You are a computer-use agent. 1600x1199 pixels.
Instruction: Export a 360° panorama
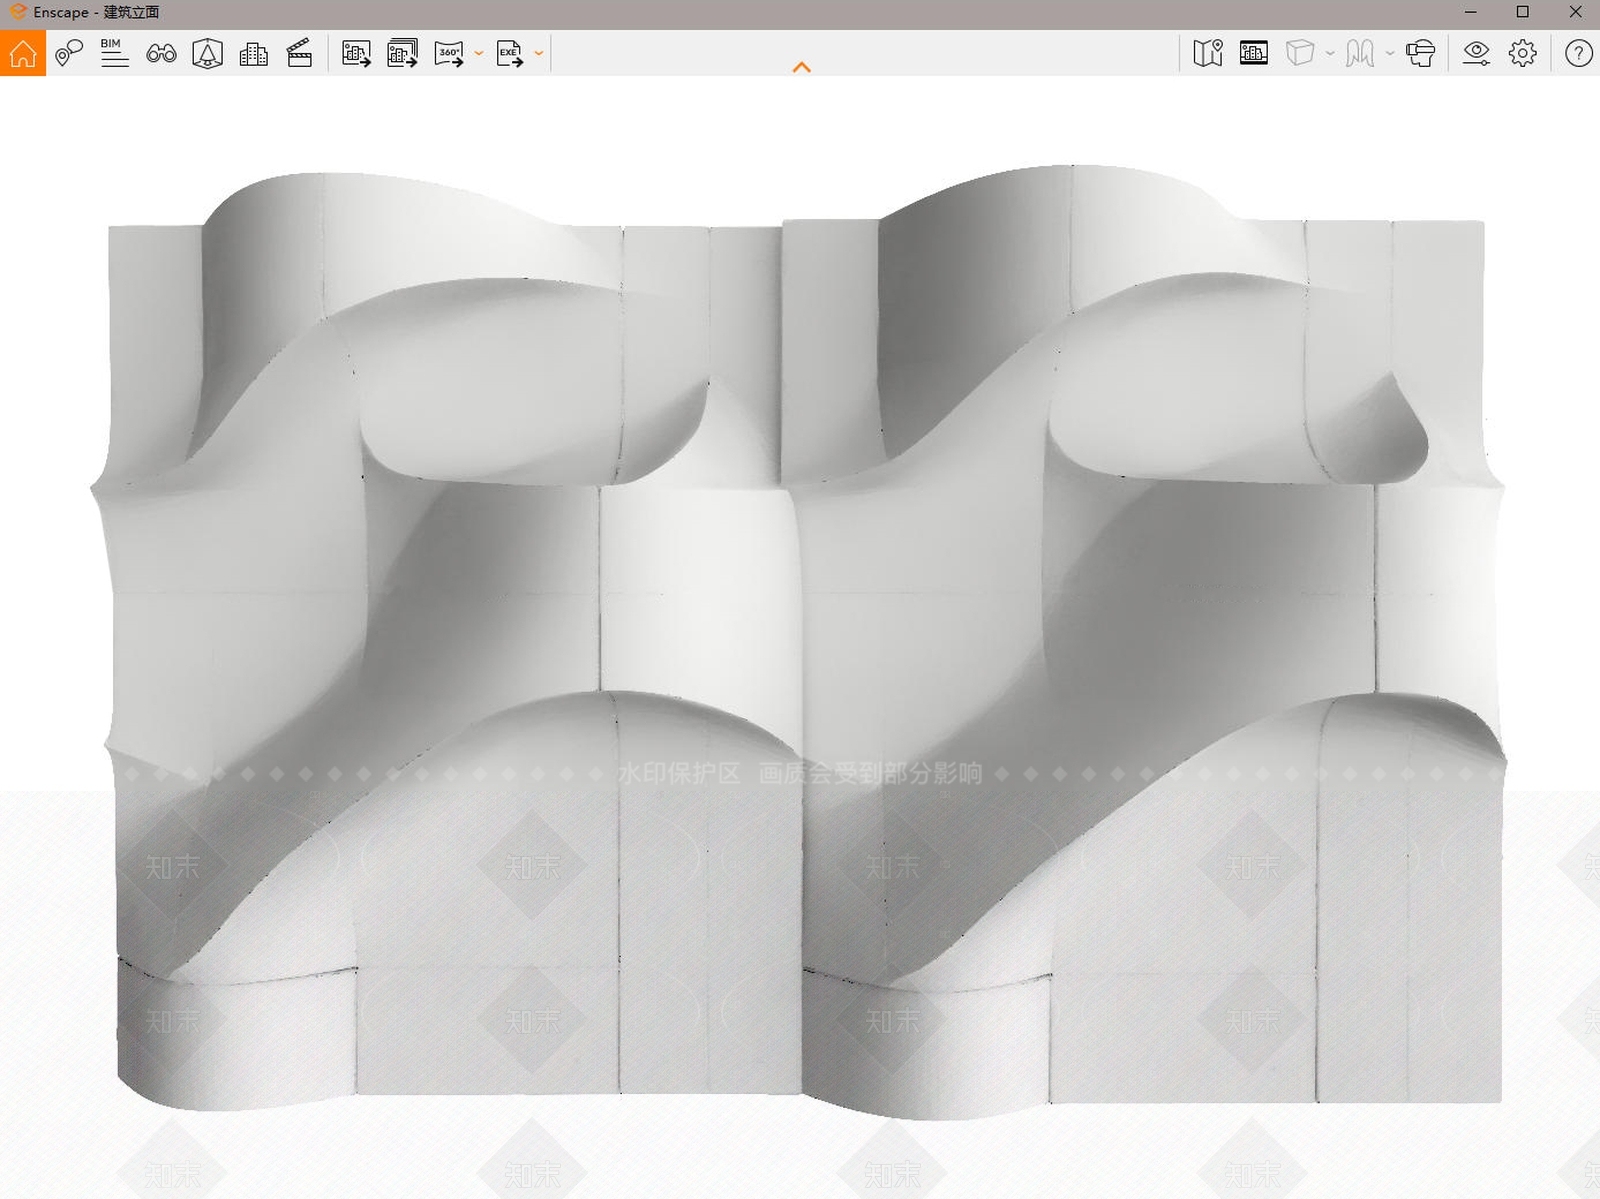[449, 53]
